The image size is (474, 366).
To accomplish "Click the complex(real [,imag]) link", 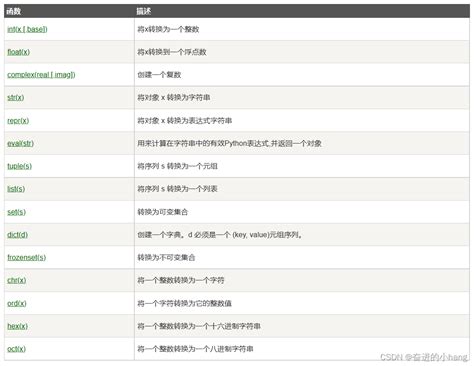I will (x=41, y=75).
